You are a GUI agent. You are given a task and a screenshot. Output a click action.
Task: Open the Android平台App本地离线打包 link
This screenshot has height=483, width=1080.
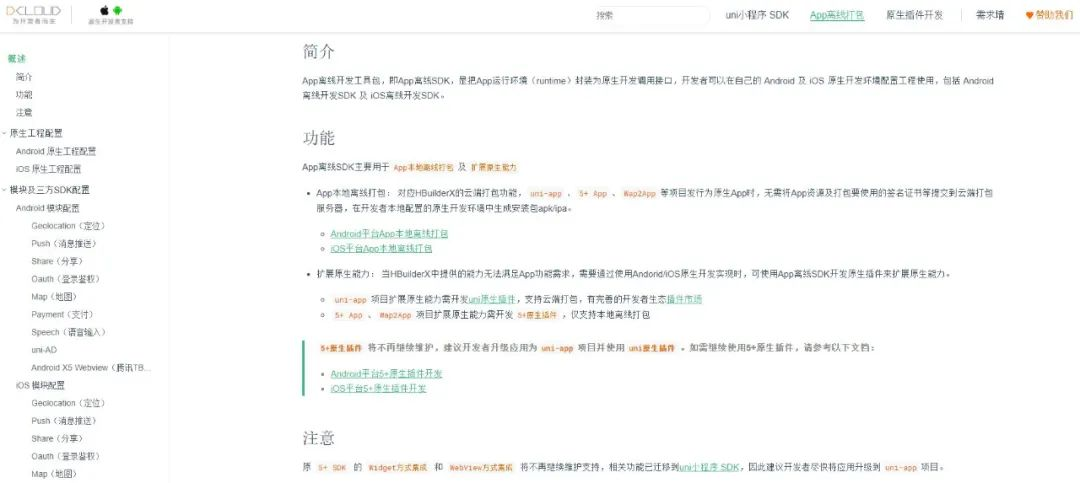[x=389, y=234]
